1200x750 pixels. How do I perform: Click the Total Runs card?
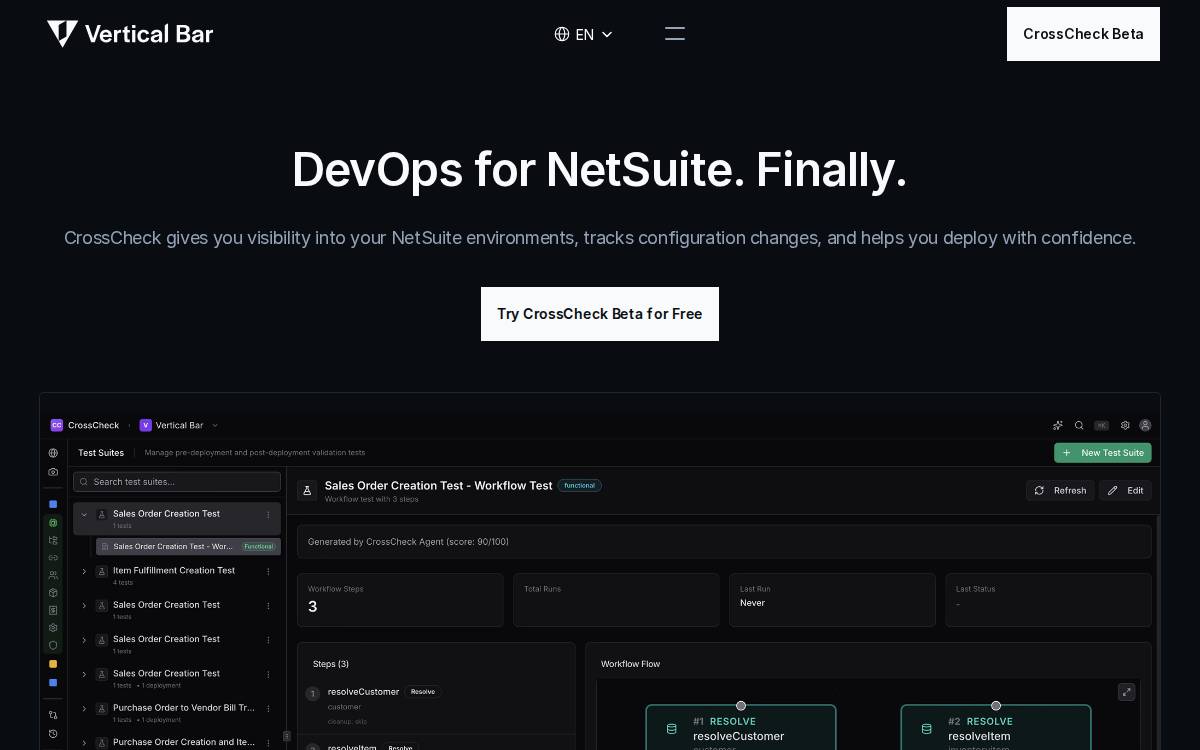click(616, 600)
